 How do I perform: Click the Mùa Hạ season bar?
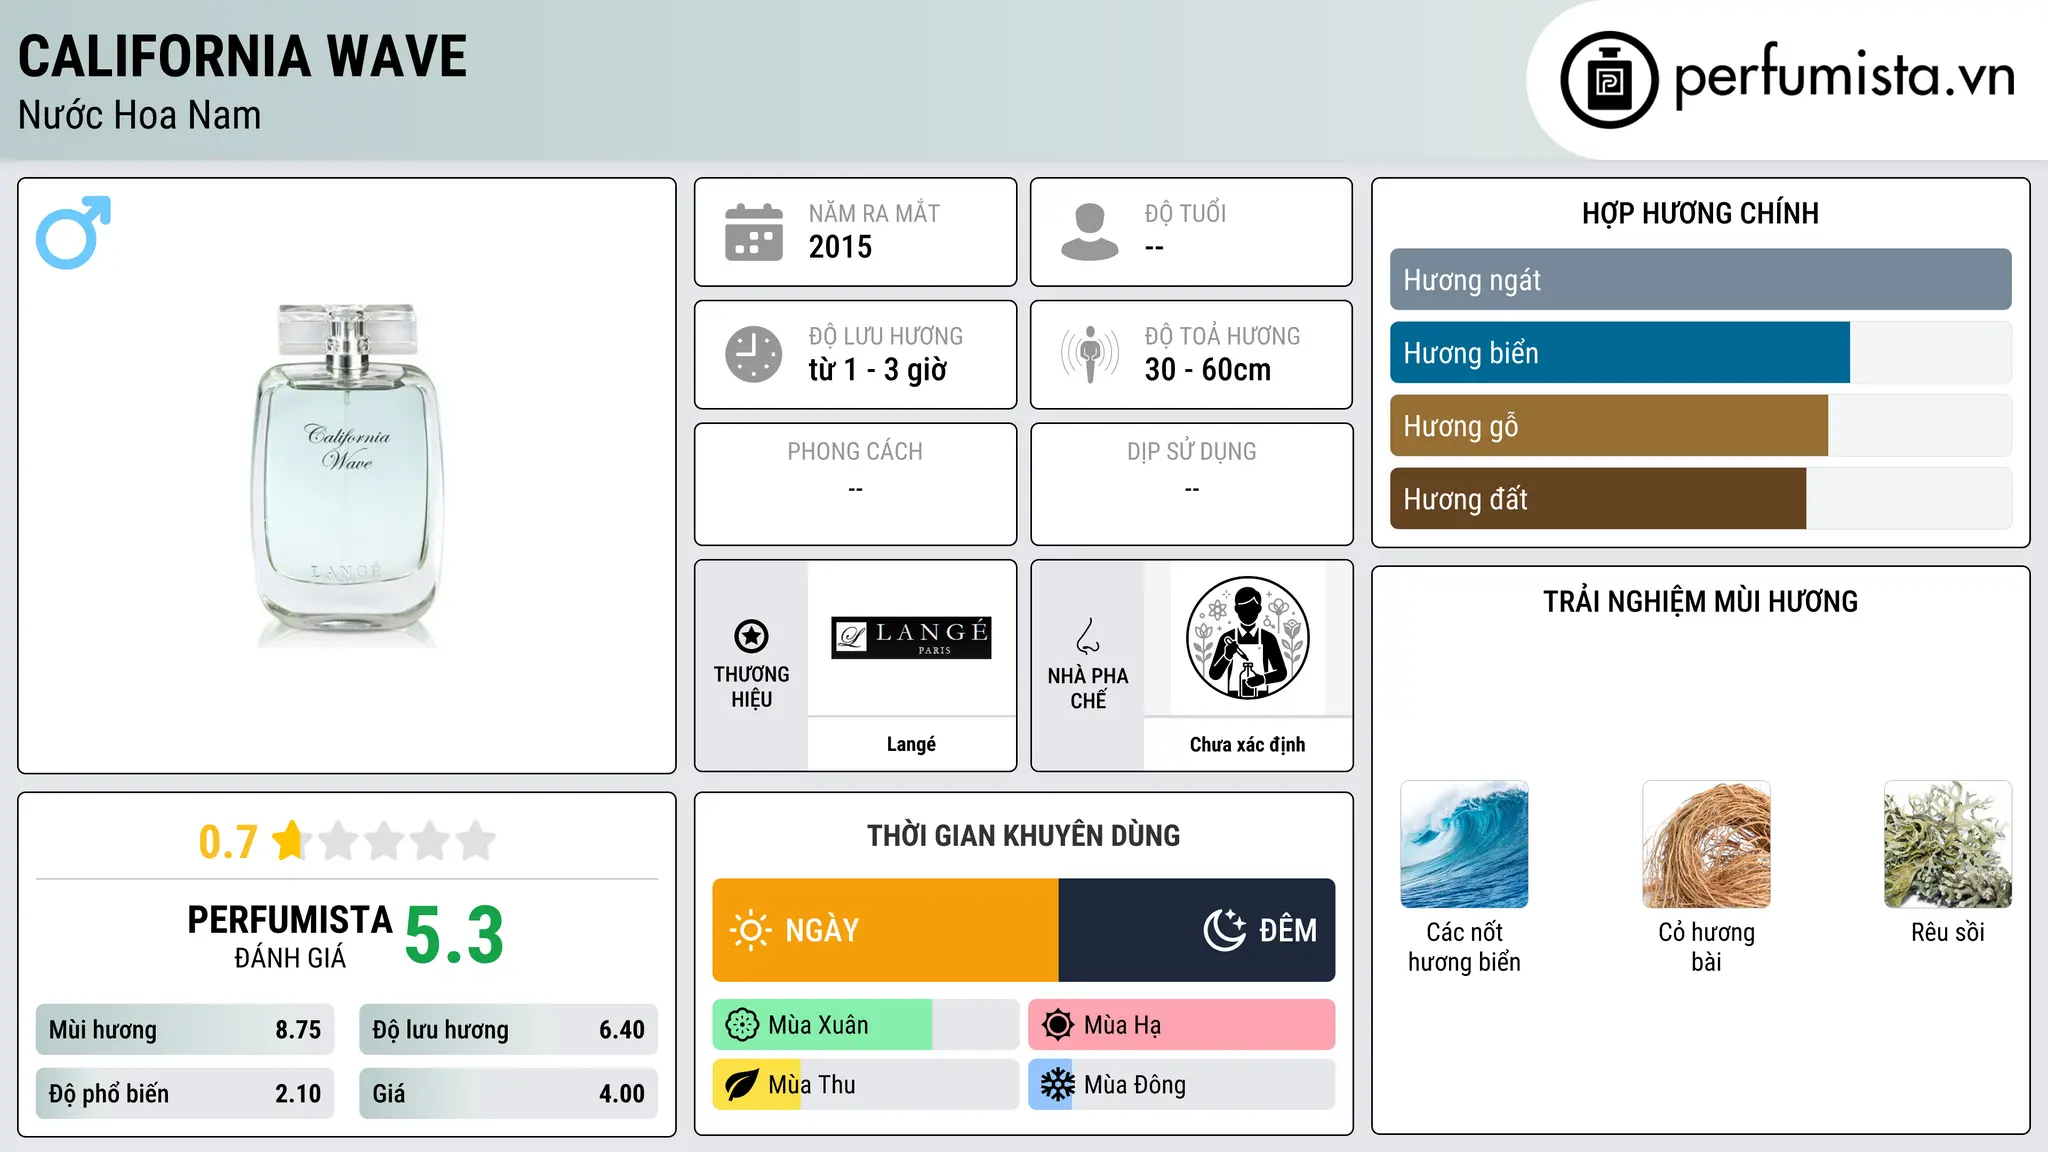tap(1181, 1025)
